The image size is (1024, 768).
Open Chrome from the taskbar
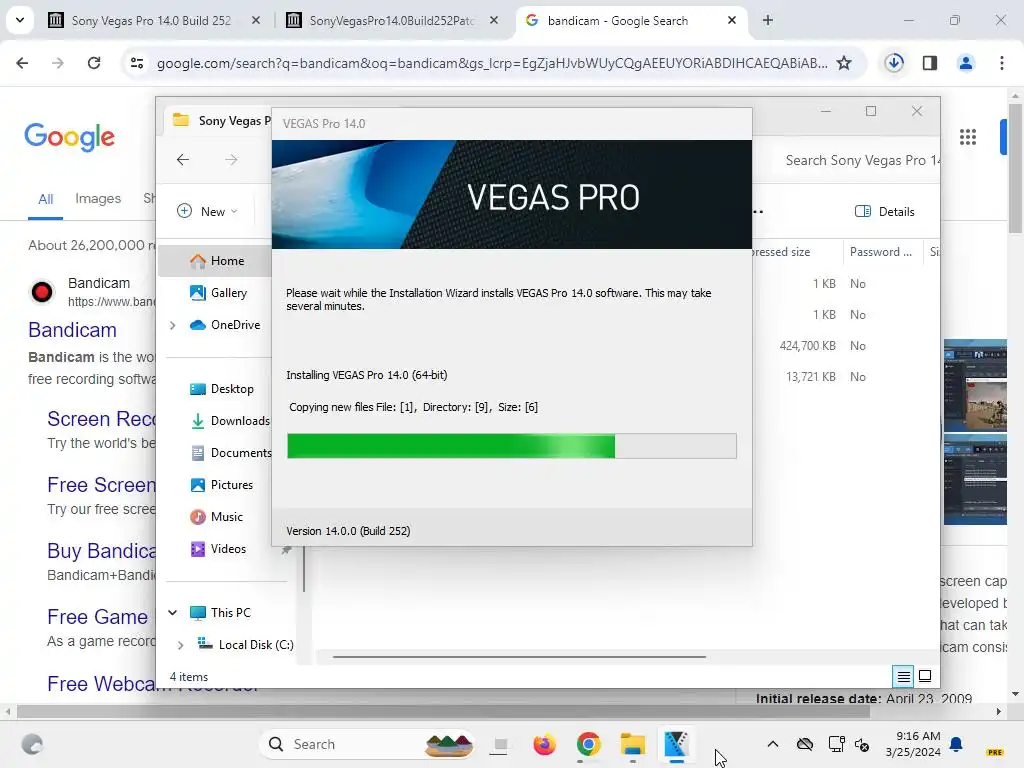coord(588,744)
